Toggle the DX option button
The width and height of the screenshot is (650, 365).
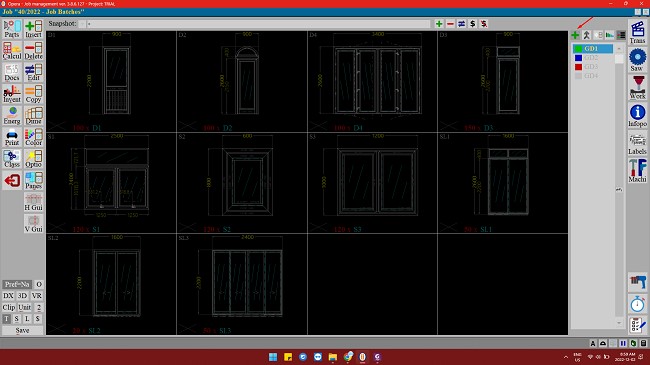pos(8,296)
